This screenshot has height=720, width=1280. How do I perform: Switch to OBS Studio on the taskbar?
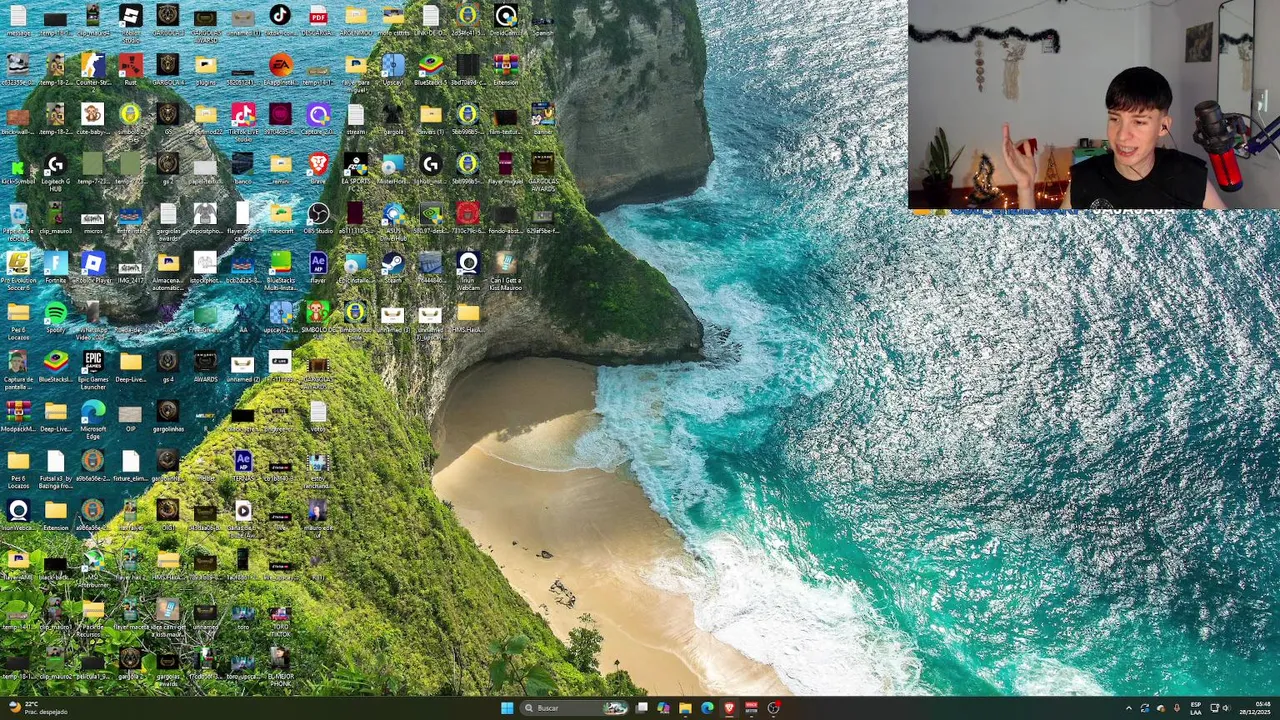coord(773,708)
